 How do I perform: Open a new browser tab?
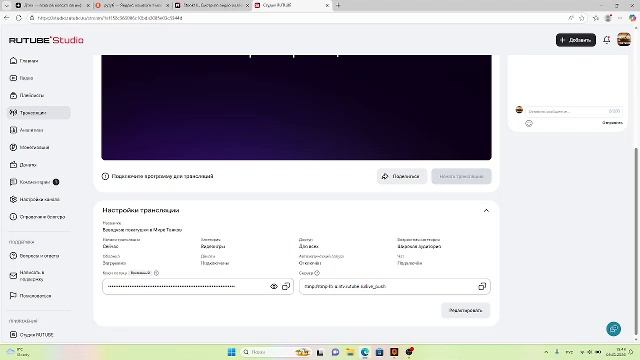[x=338, y=5]
